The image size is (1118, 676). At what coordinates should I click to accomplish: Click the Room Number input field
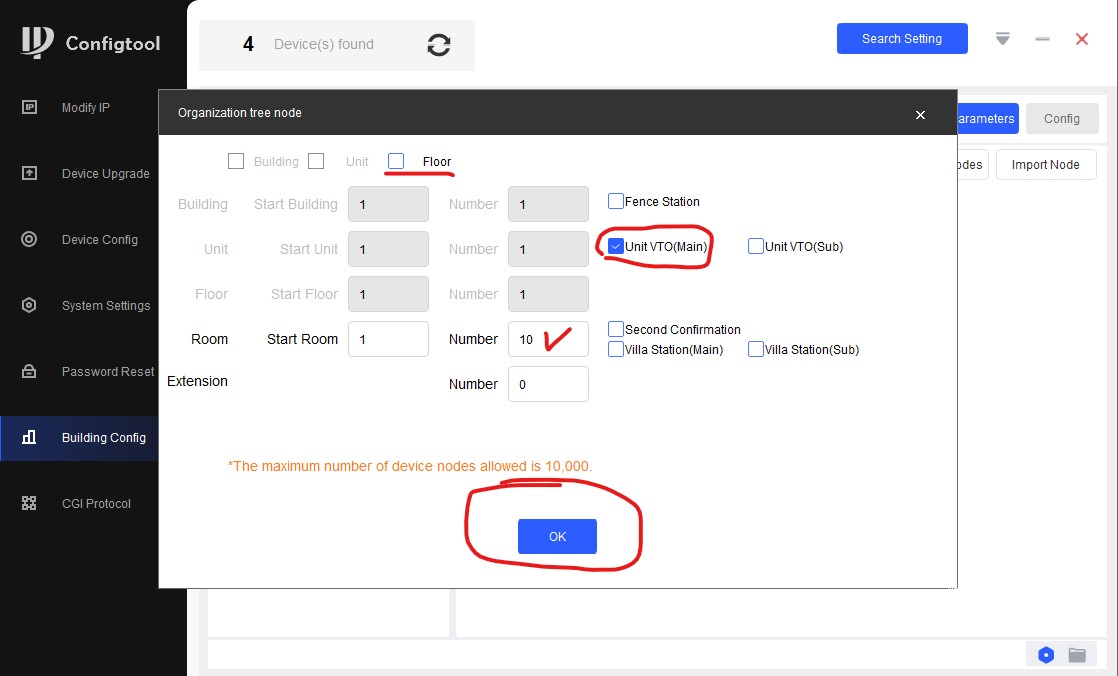coord(548,339)
